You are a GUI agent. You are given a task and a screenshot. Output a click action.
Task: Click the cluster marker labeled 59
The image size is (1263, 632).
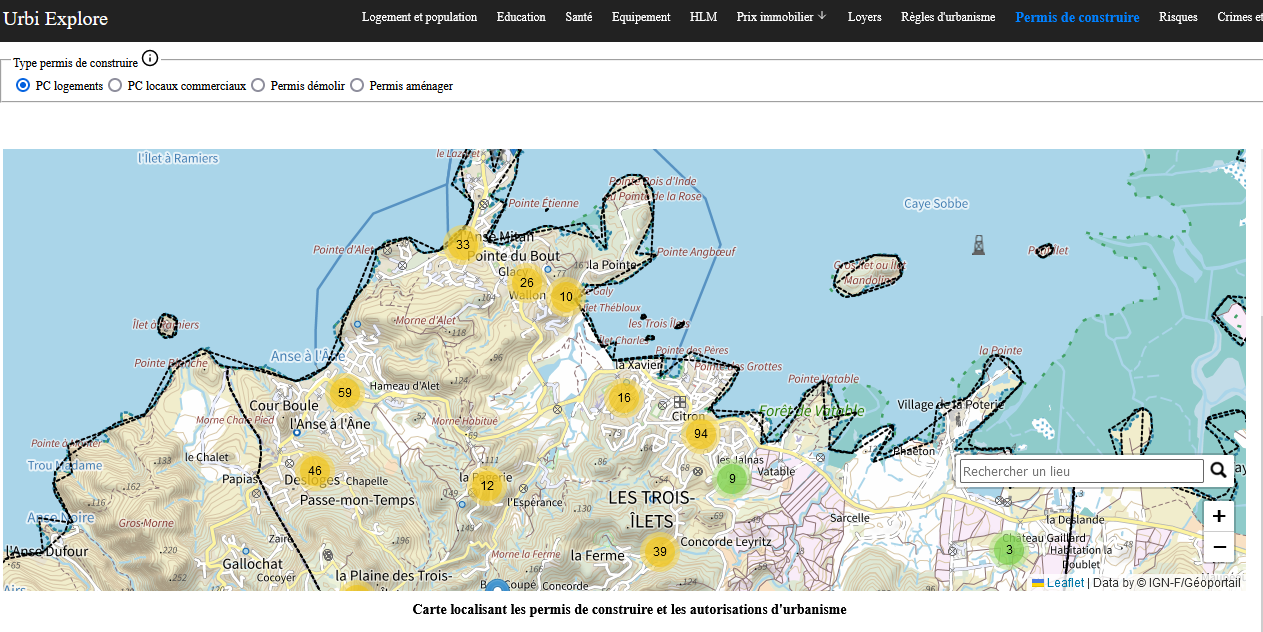click(345, 393)
